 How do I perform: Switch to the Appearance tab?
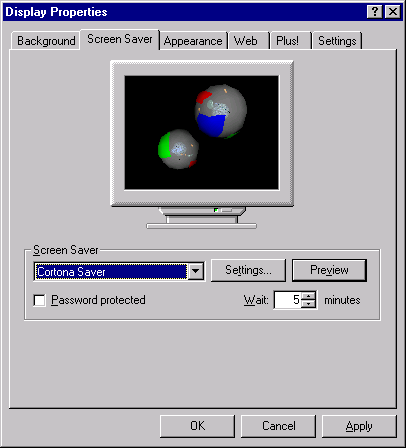coord(193,41)
